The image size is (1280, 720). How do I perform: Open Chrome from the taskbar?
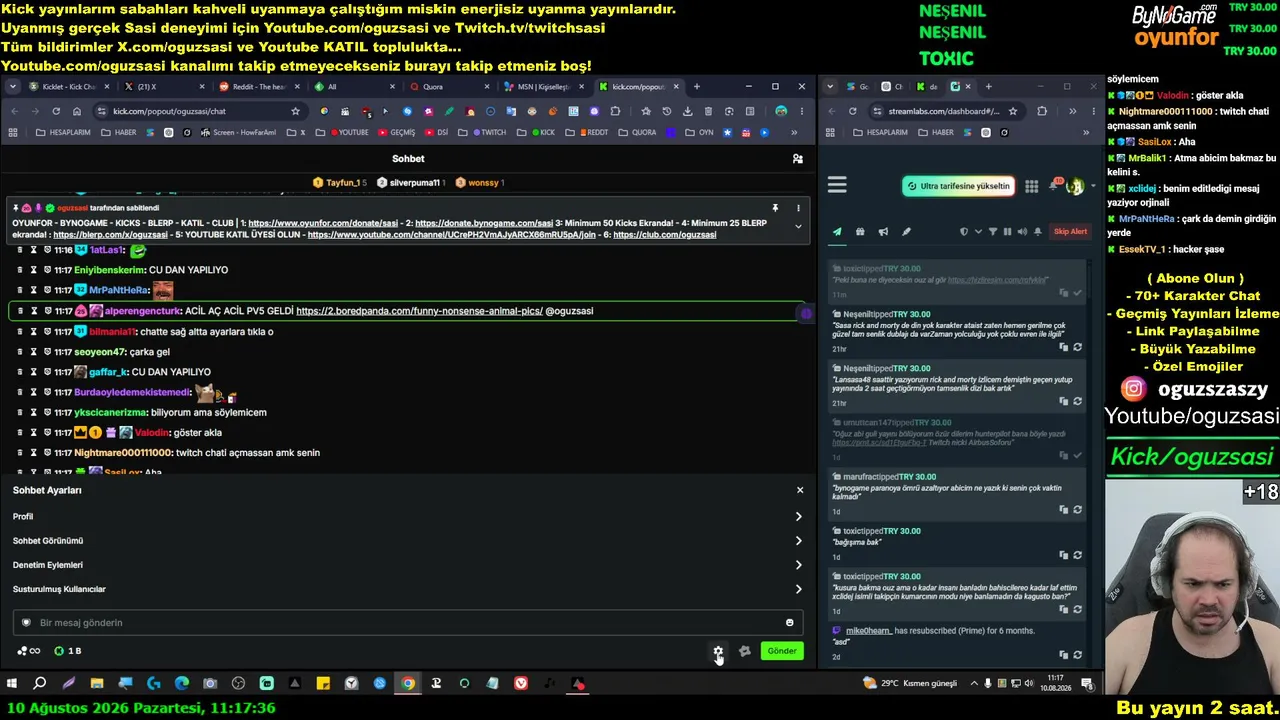click(408, 684)
